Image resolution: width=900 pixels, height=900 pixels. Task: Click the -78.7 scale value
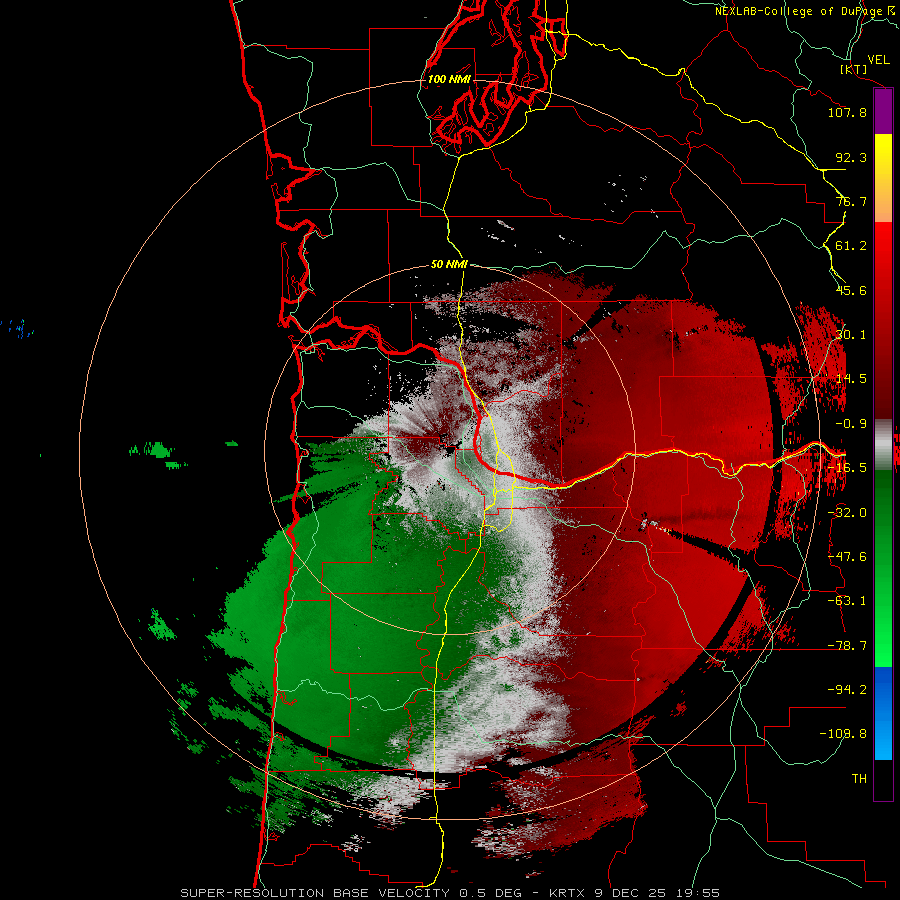pos(847,646)
